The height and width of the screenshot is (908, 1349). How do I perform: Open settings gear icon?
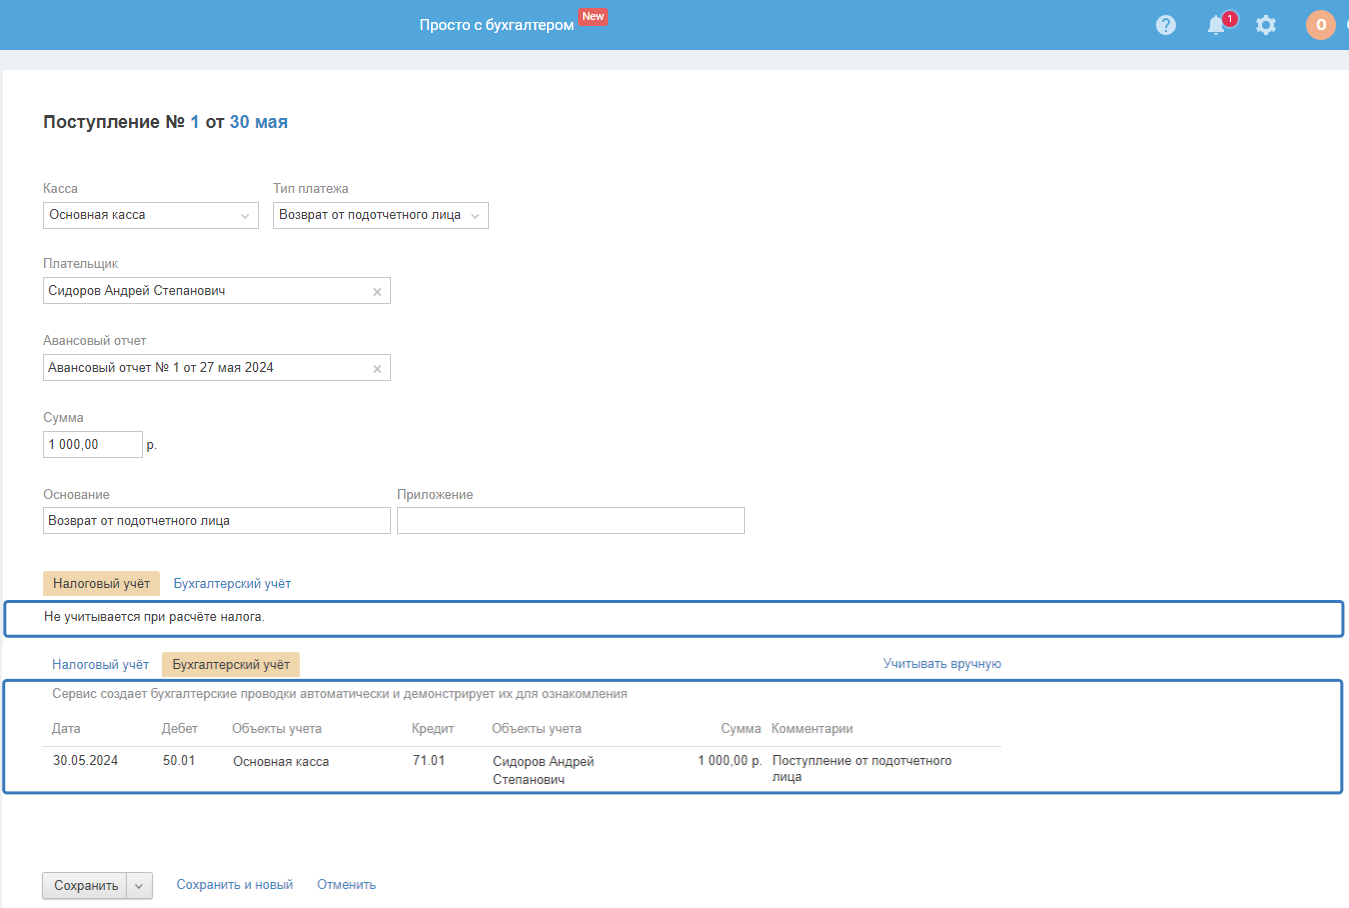click(x=1266, y=25)
